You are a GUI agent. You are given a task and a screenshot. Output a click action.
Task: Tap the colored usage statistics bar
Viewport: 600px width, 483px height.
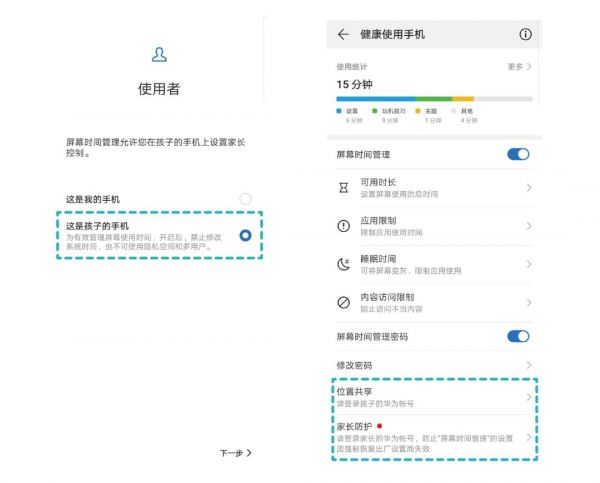[x=433, y=99]
